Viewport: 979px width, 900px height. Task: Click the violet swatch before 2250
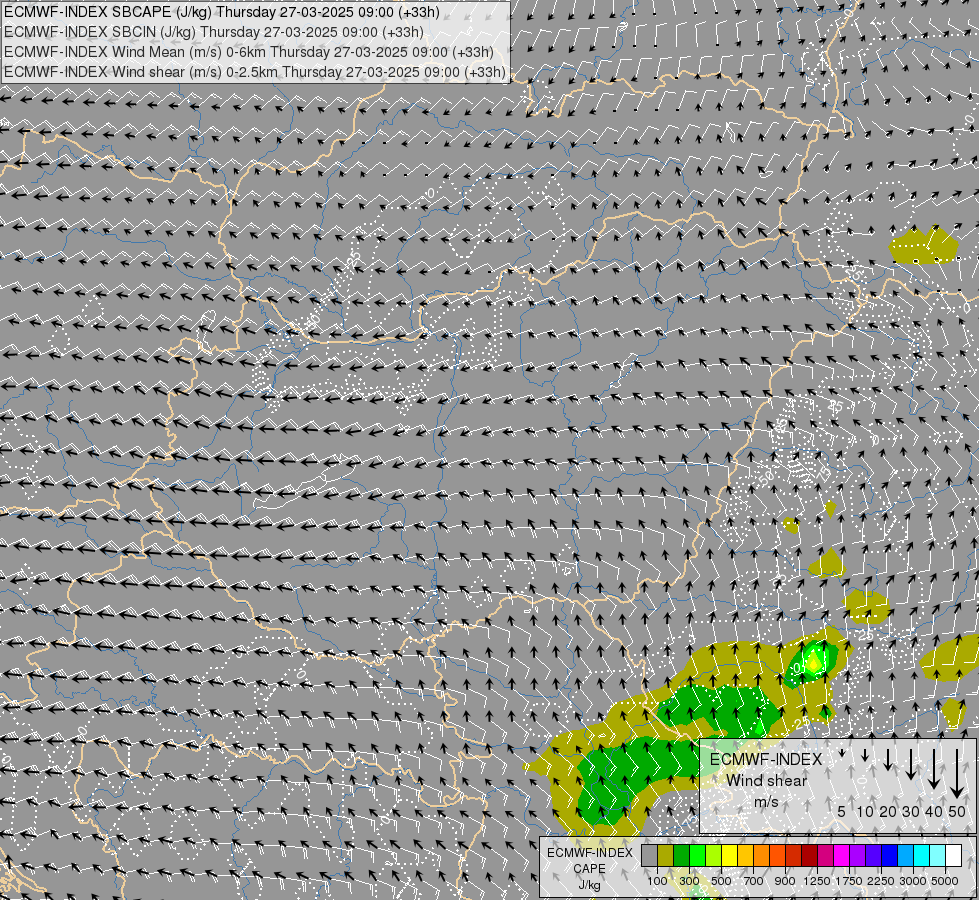(x=874, y=856)
